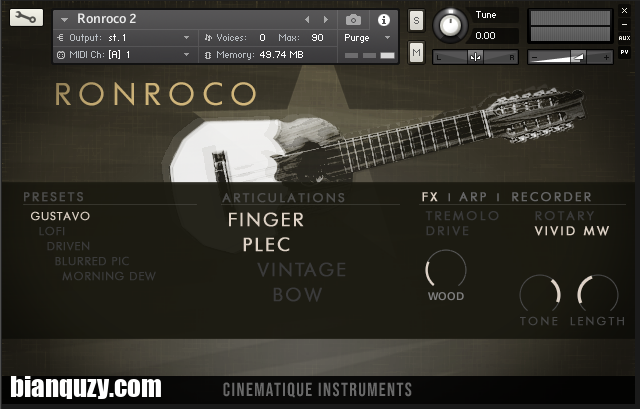Screen dimensions: 640x409
Task: Go to next instrument with right arrow
Action: [326, 19]
